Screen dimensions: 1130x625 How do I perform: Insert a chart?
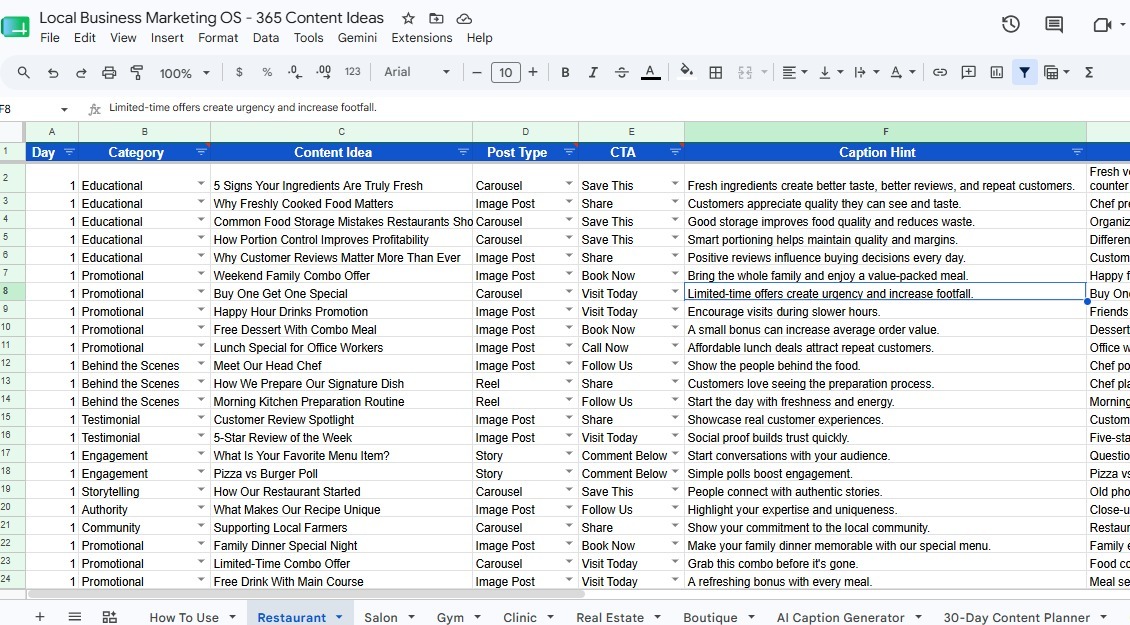tap(997, 72)
